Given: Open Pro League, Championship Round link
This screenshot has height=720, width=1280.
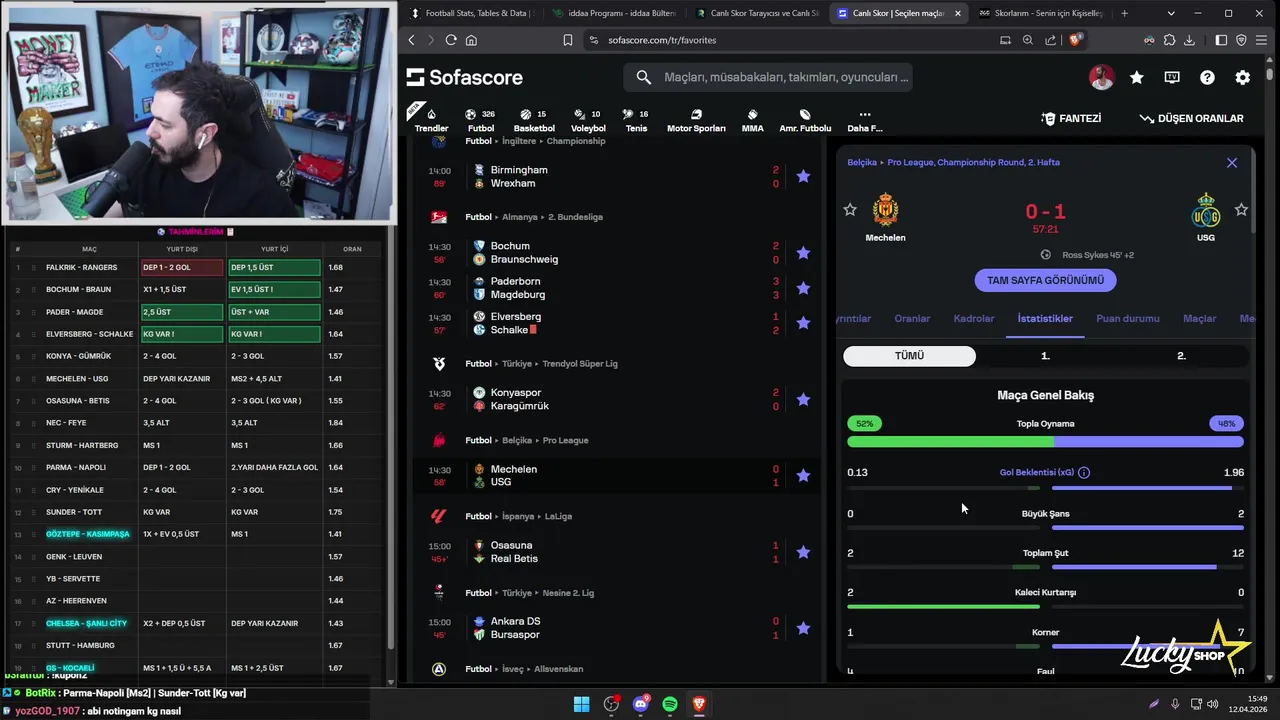Looking at the screenshot, I should click(x=974, y=162).
